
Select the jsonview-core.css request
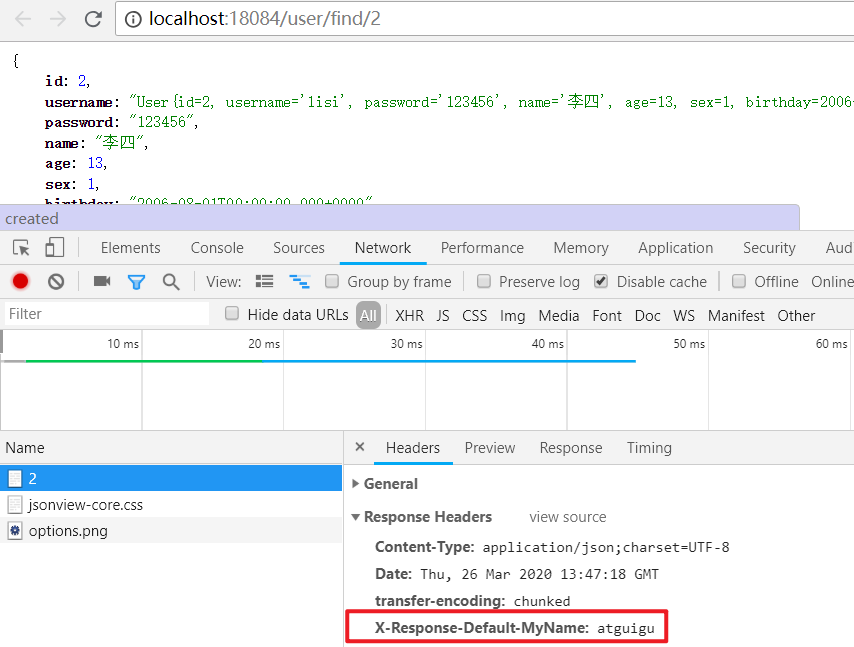(85, 505)
